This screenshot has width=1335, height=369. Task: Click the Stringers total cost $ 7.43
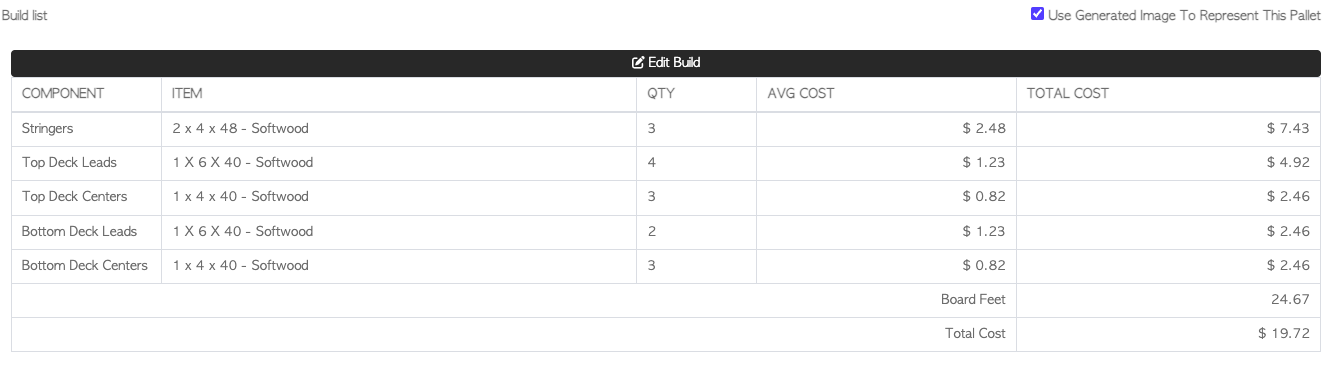(x=1287, y=129)
